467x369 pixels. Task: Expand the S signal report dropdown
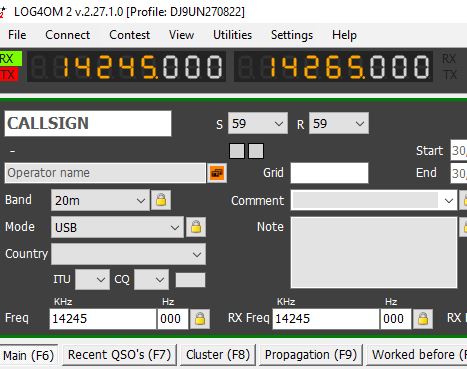tap(258, 123)
